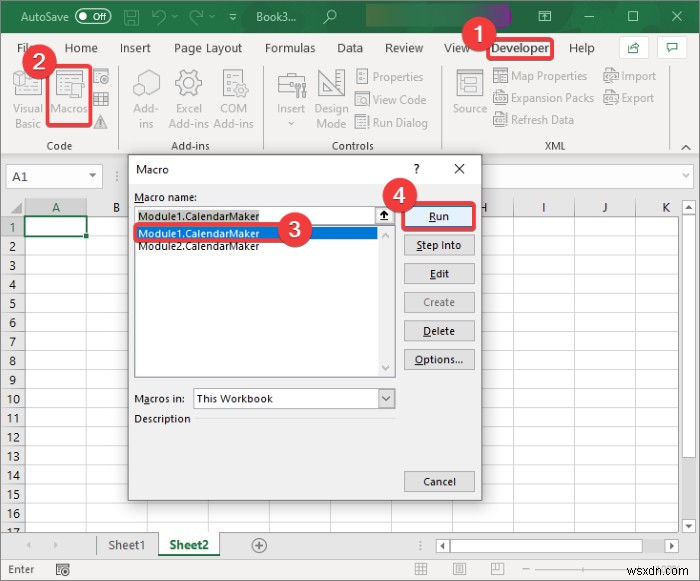Open the Redo history dropdown arrow

[x=212, y=17]
